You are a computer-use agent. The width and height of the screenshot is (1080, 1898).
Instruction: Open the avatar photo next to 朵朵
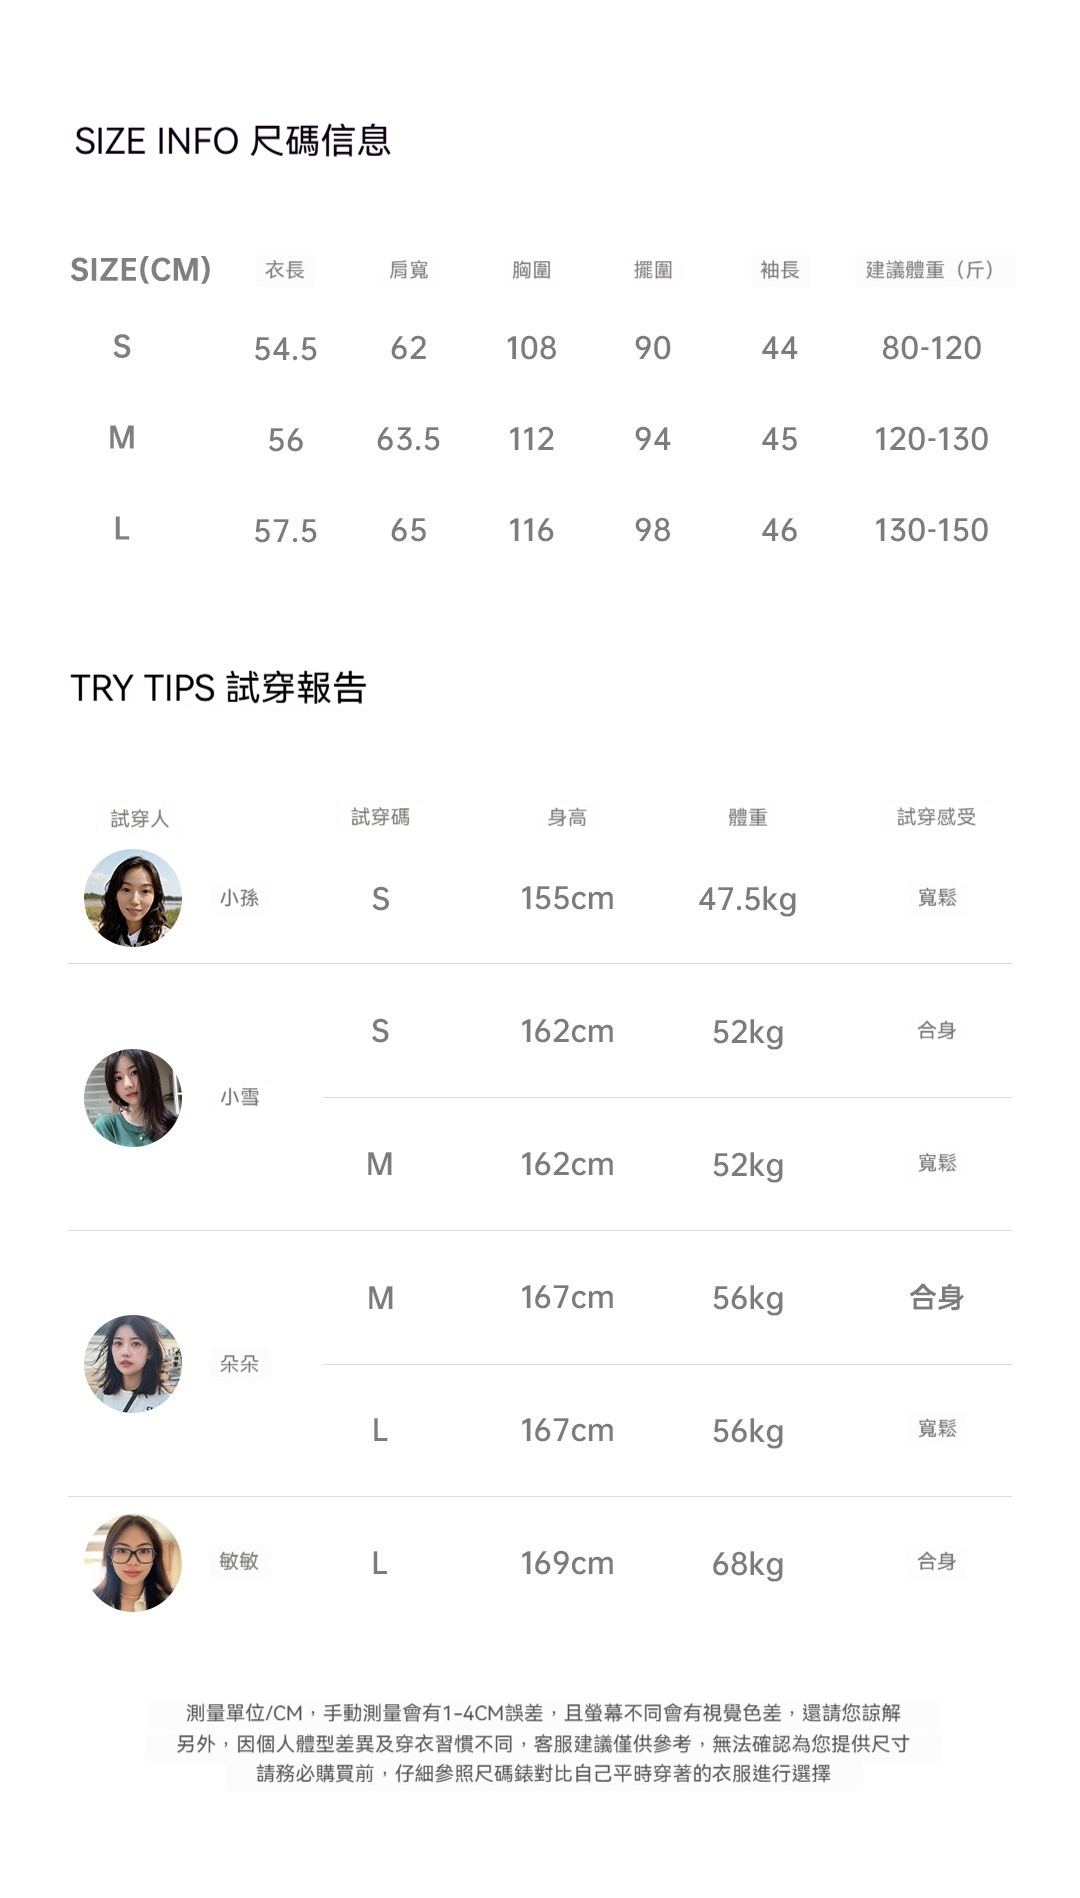coord(133,1363)
